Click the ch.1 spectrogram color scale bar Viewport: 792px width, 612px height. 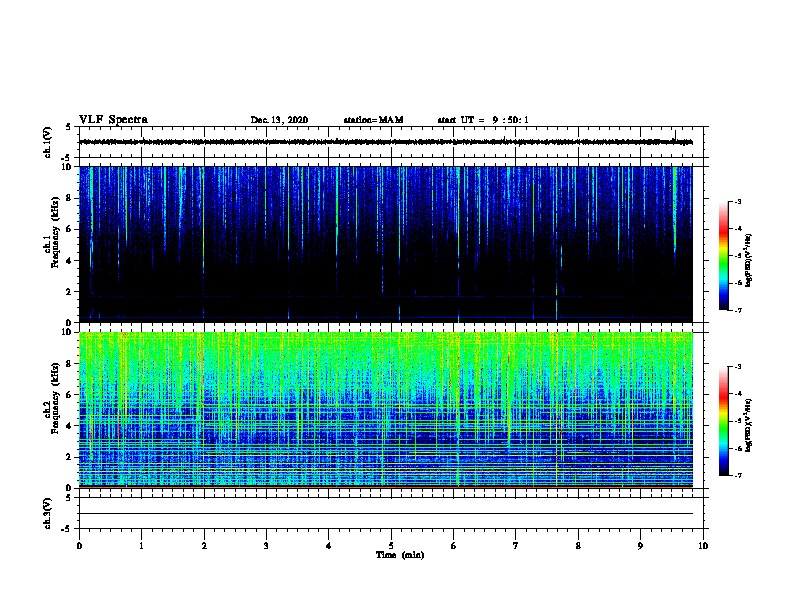click(724, 255)
